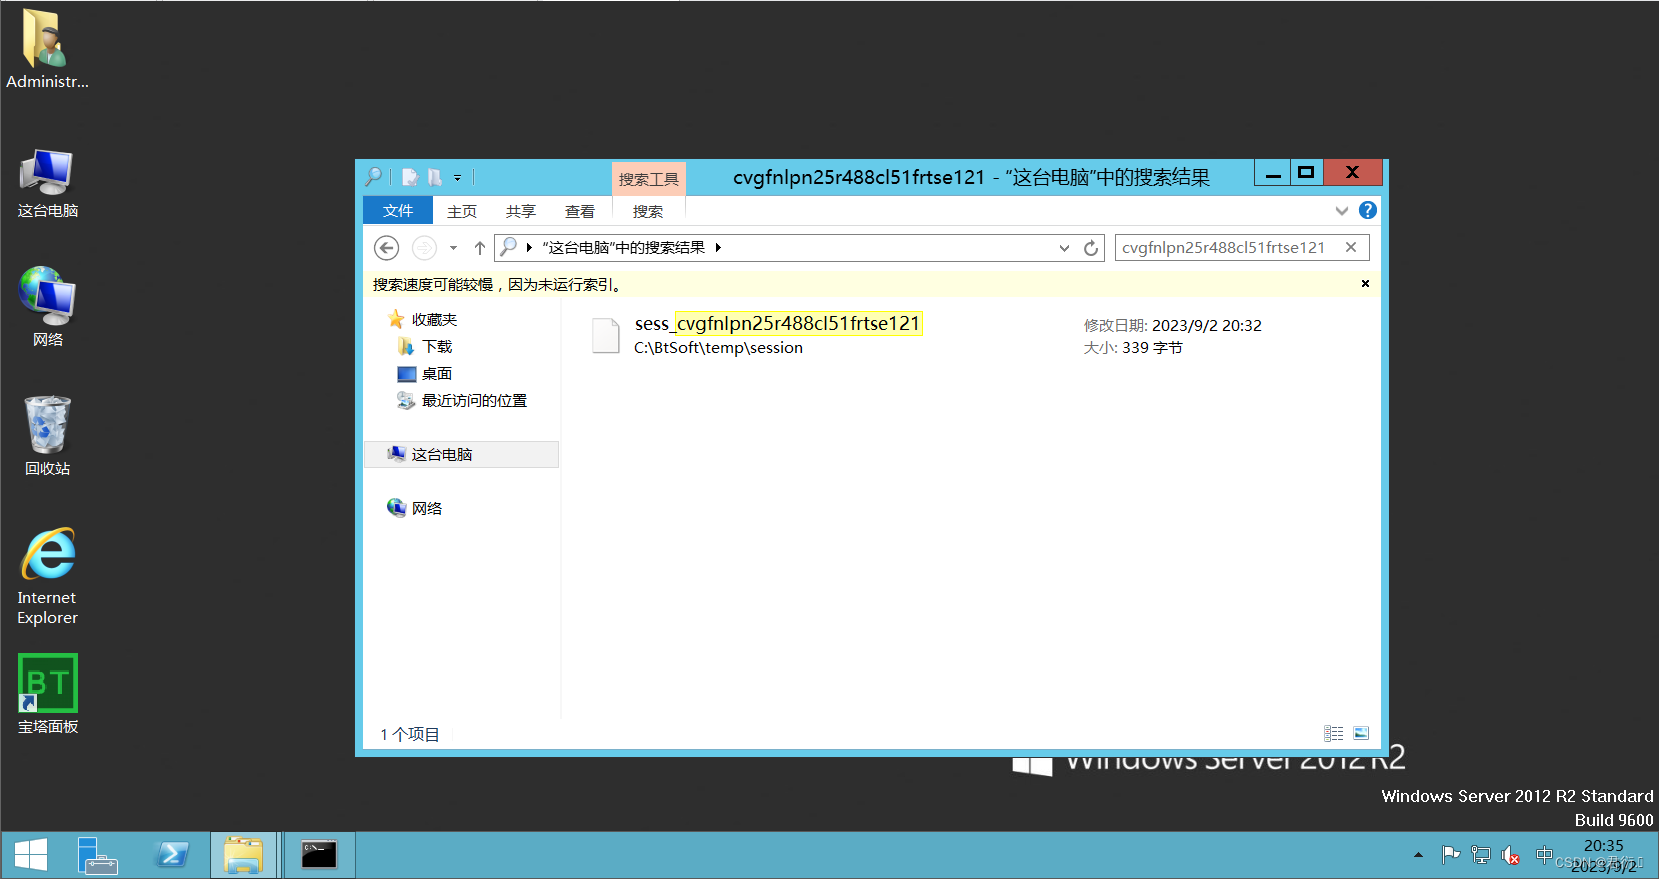The width and height of the screenshot is (1659, 879).
Task: Click the sess_cvgfnlpn25r488cl51frtse121 file name
Action: point(777,323)
